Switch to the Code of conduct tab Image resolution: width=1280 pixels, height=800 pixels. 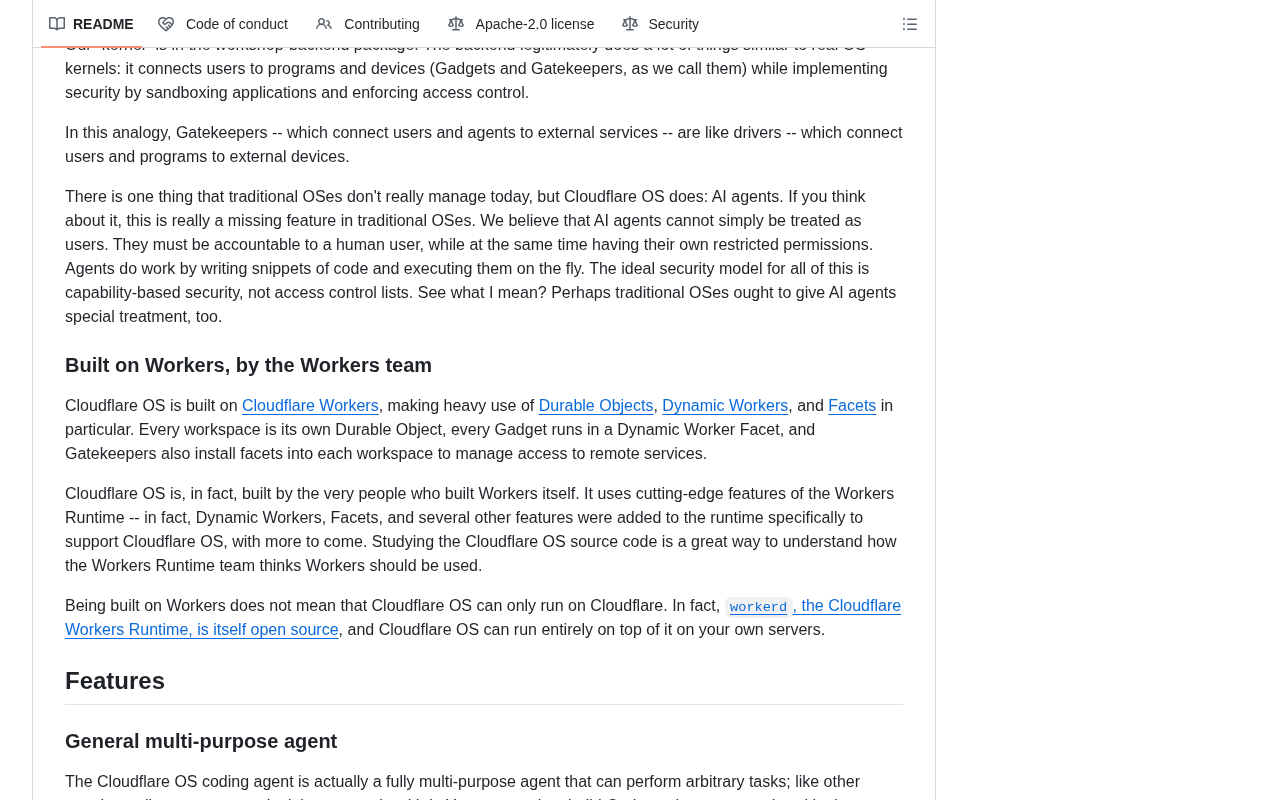coord(223,24)
